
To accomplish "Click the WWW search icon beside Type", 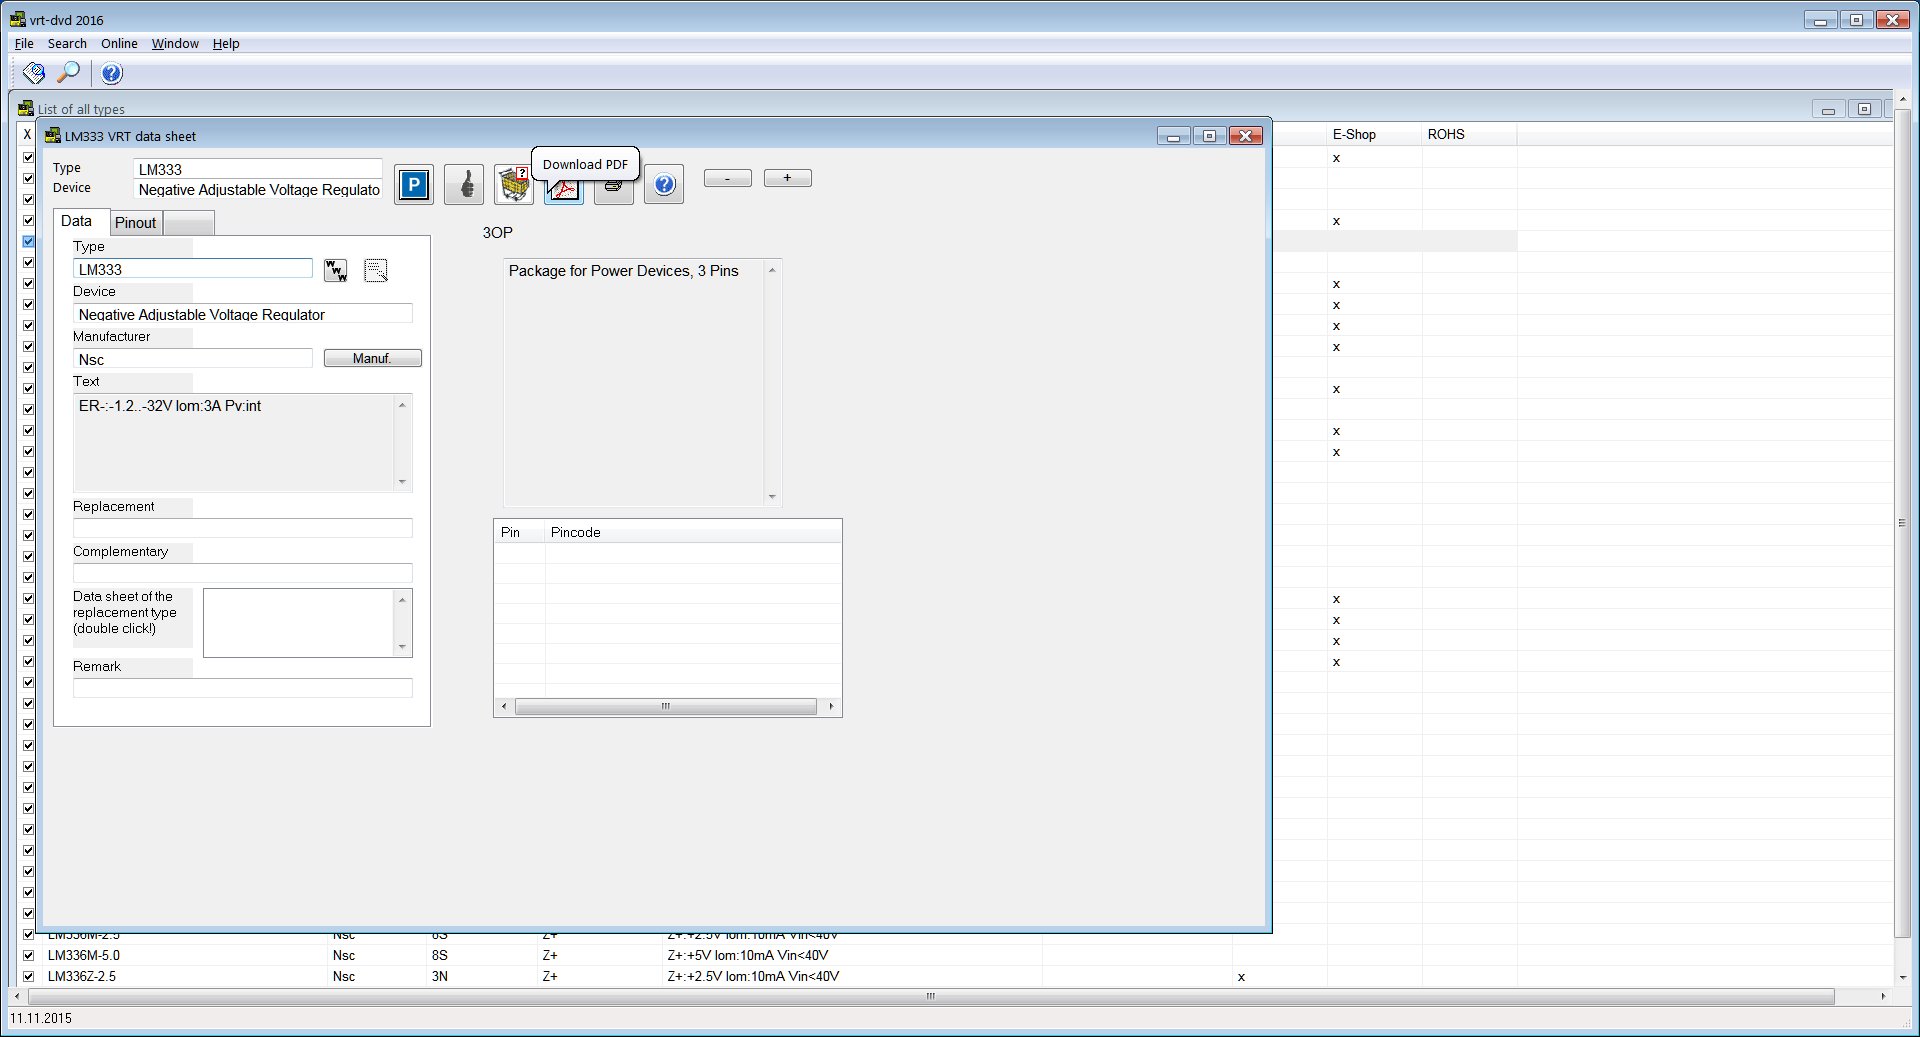I will (336, 270).
